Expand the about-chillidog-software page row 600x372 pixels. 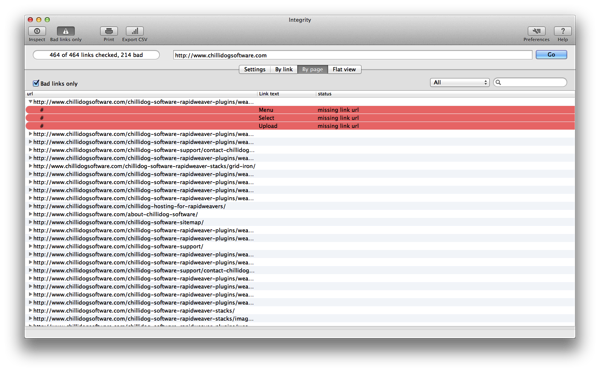pyautogui.click(x=30, y=214)
